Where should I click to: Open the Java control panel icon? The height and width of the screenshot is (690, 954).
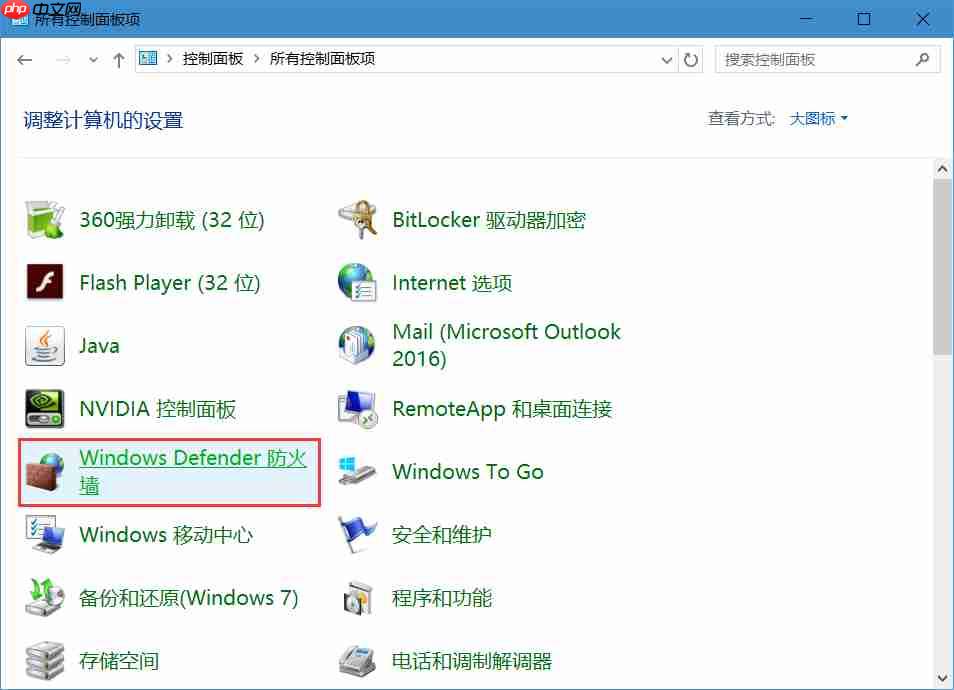pos(99,345)
